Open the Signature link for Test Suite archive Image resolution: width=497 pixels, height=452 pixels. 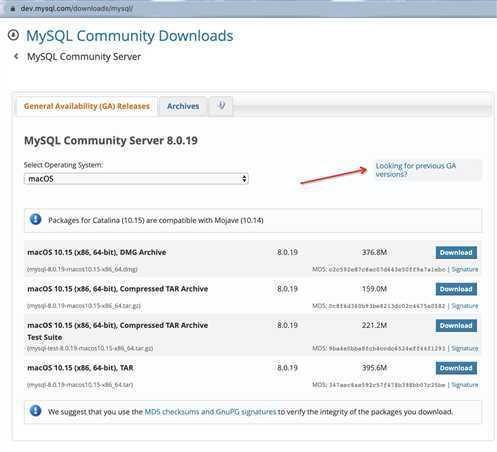coord(465,348)
